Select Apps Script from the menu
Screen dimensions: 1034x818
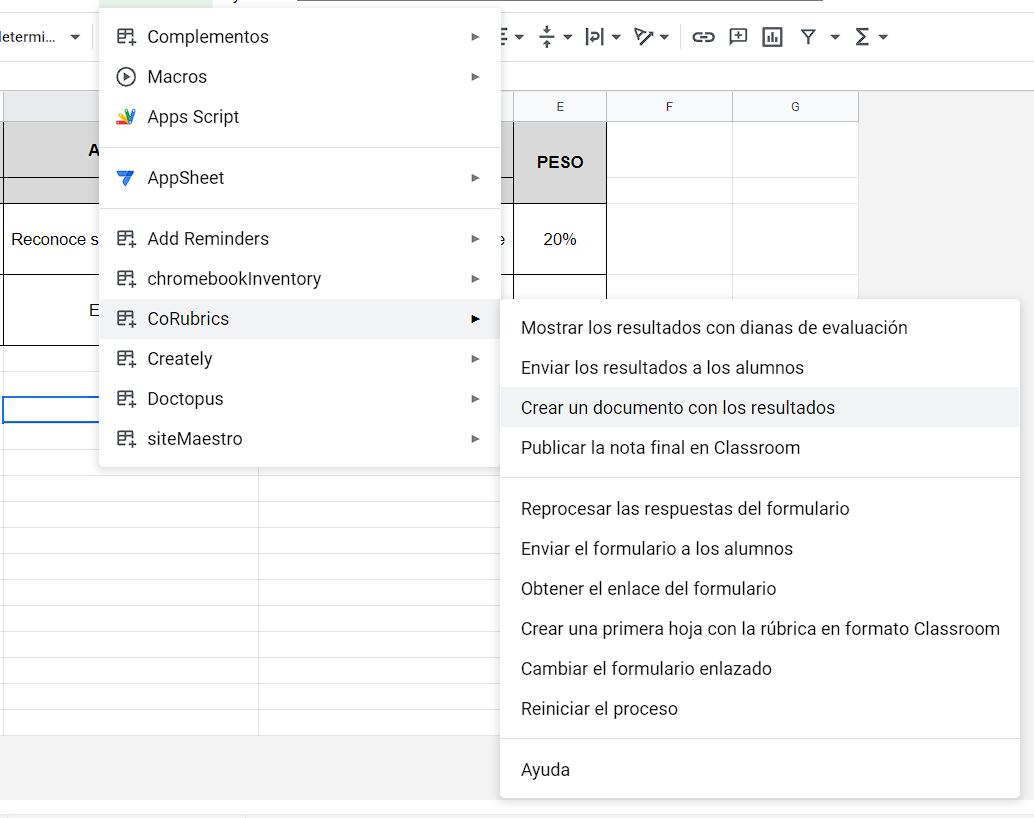coord(300,117)
